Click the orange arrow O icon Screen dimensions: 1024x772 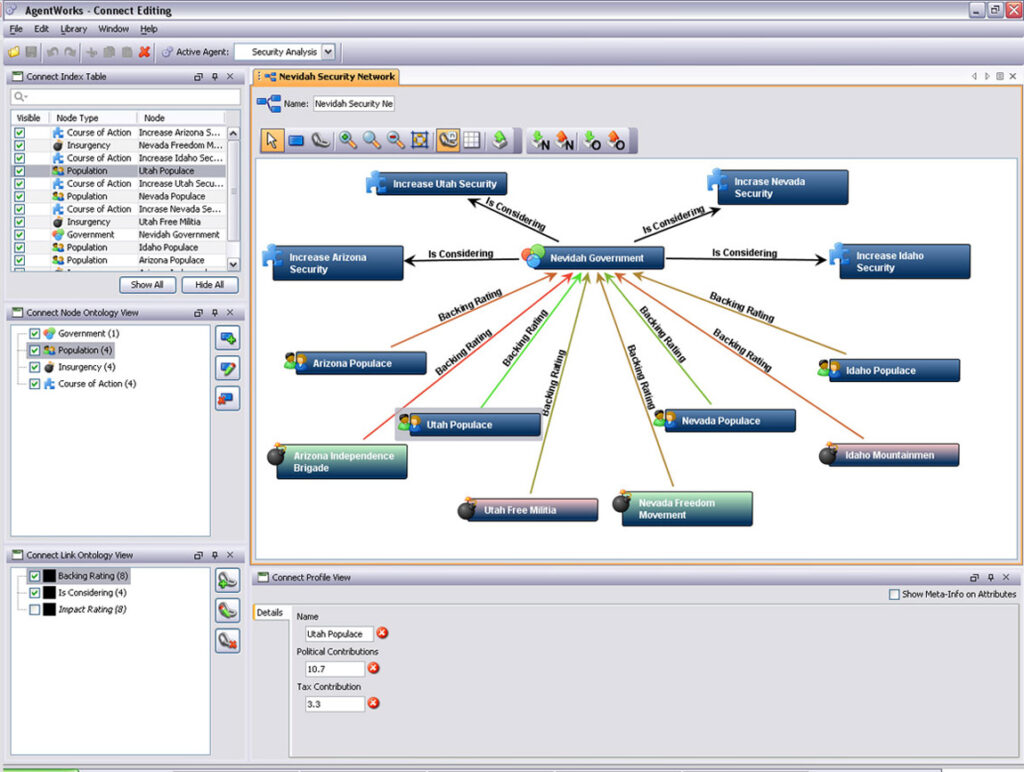tap(616, 140)
